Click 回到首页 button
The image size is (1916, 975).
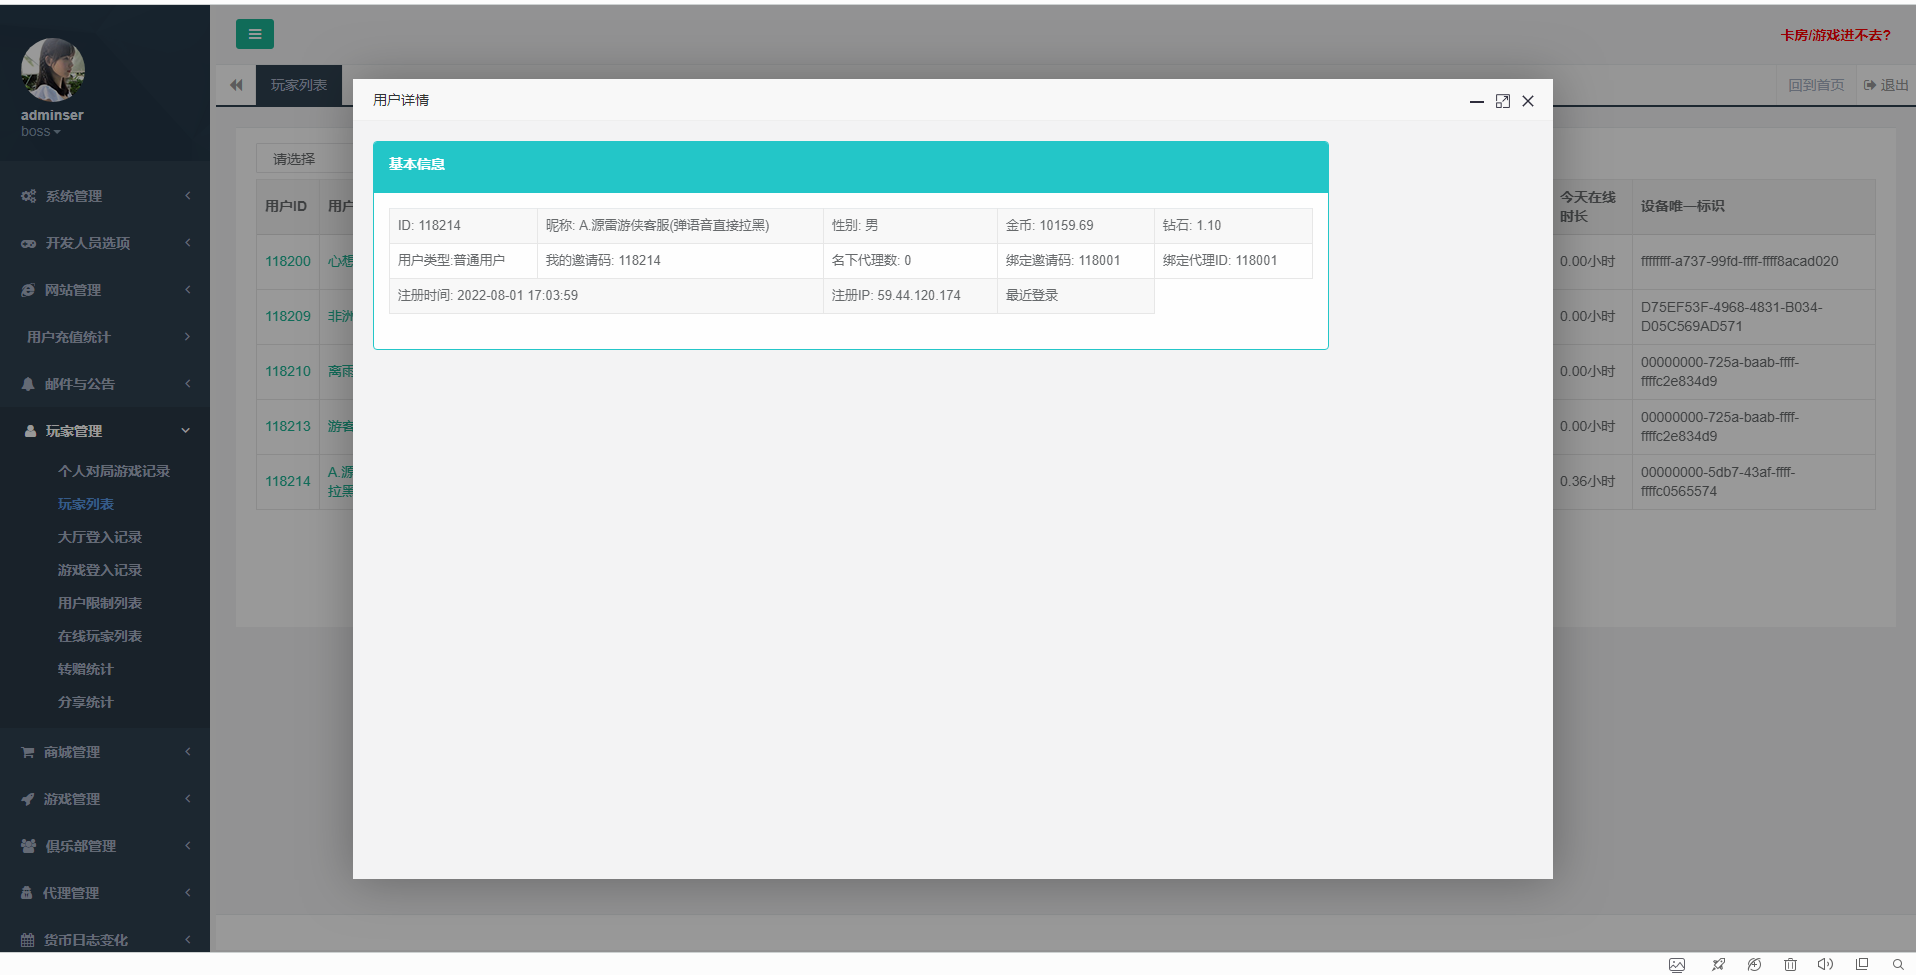point(1816,85)
